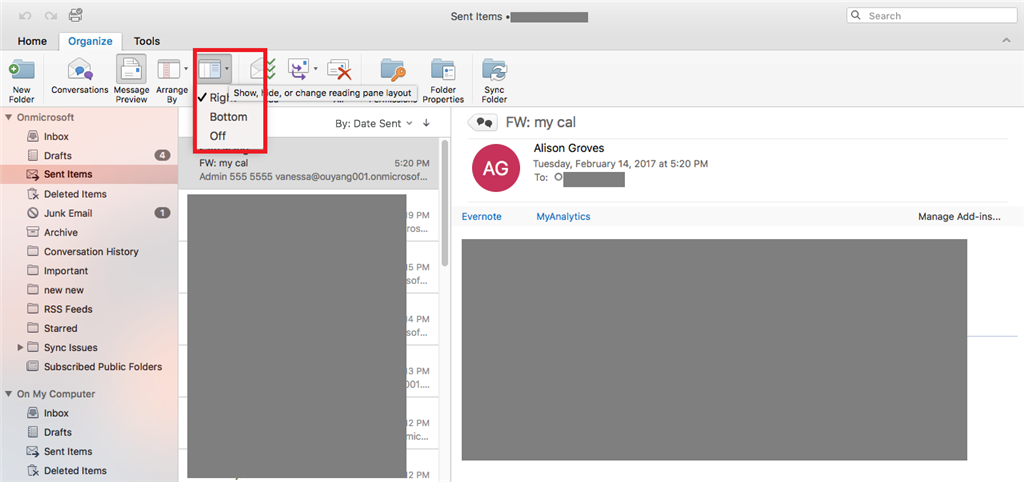
Task: Click the Redo arrow in title bar
Action: (50, 15)
